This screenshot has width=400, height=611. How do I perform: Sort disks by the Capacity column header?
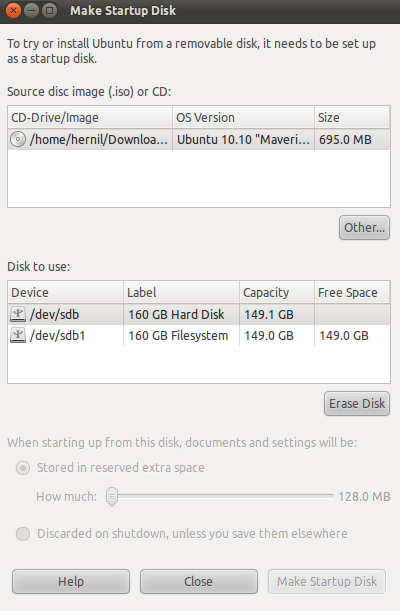[277, 292]
